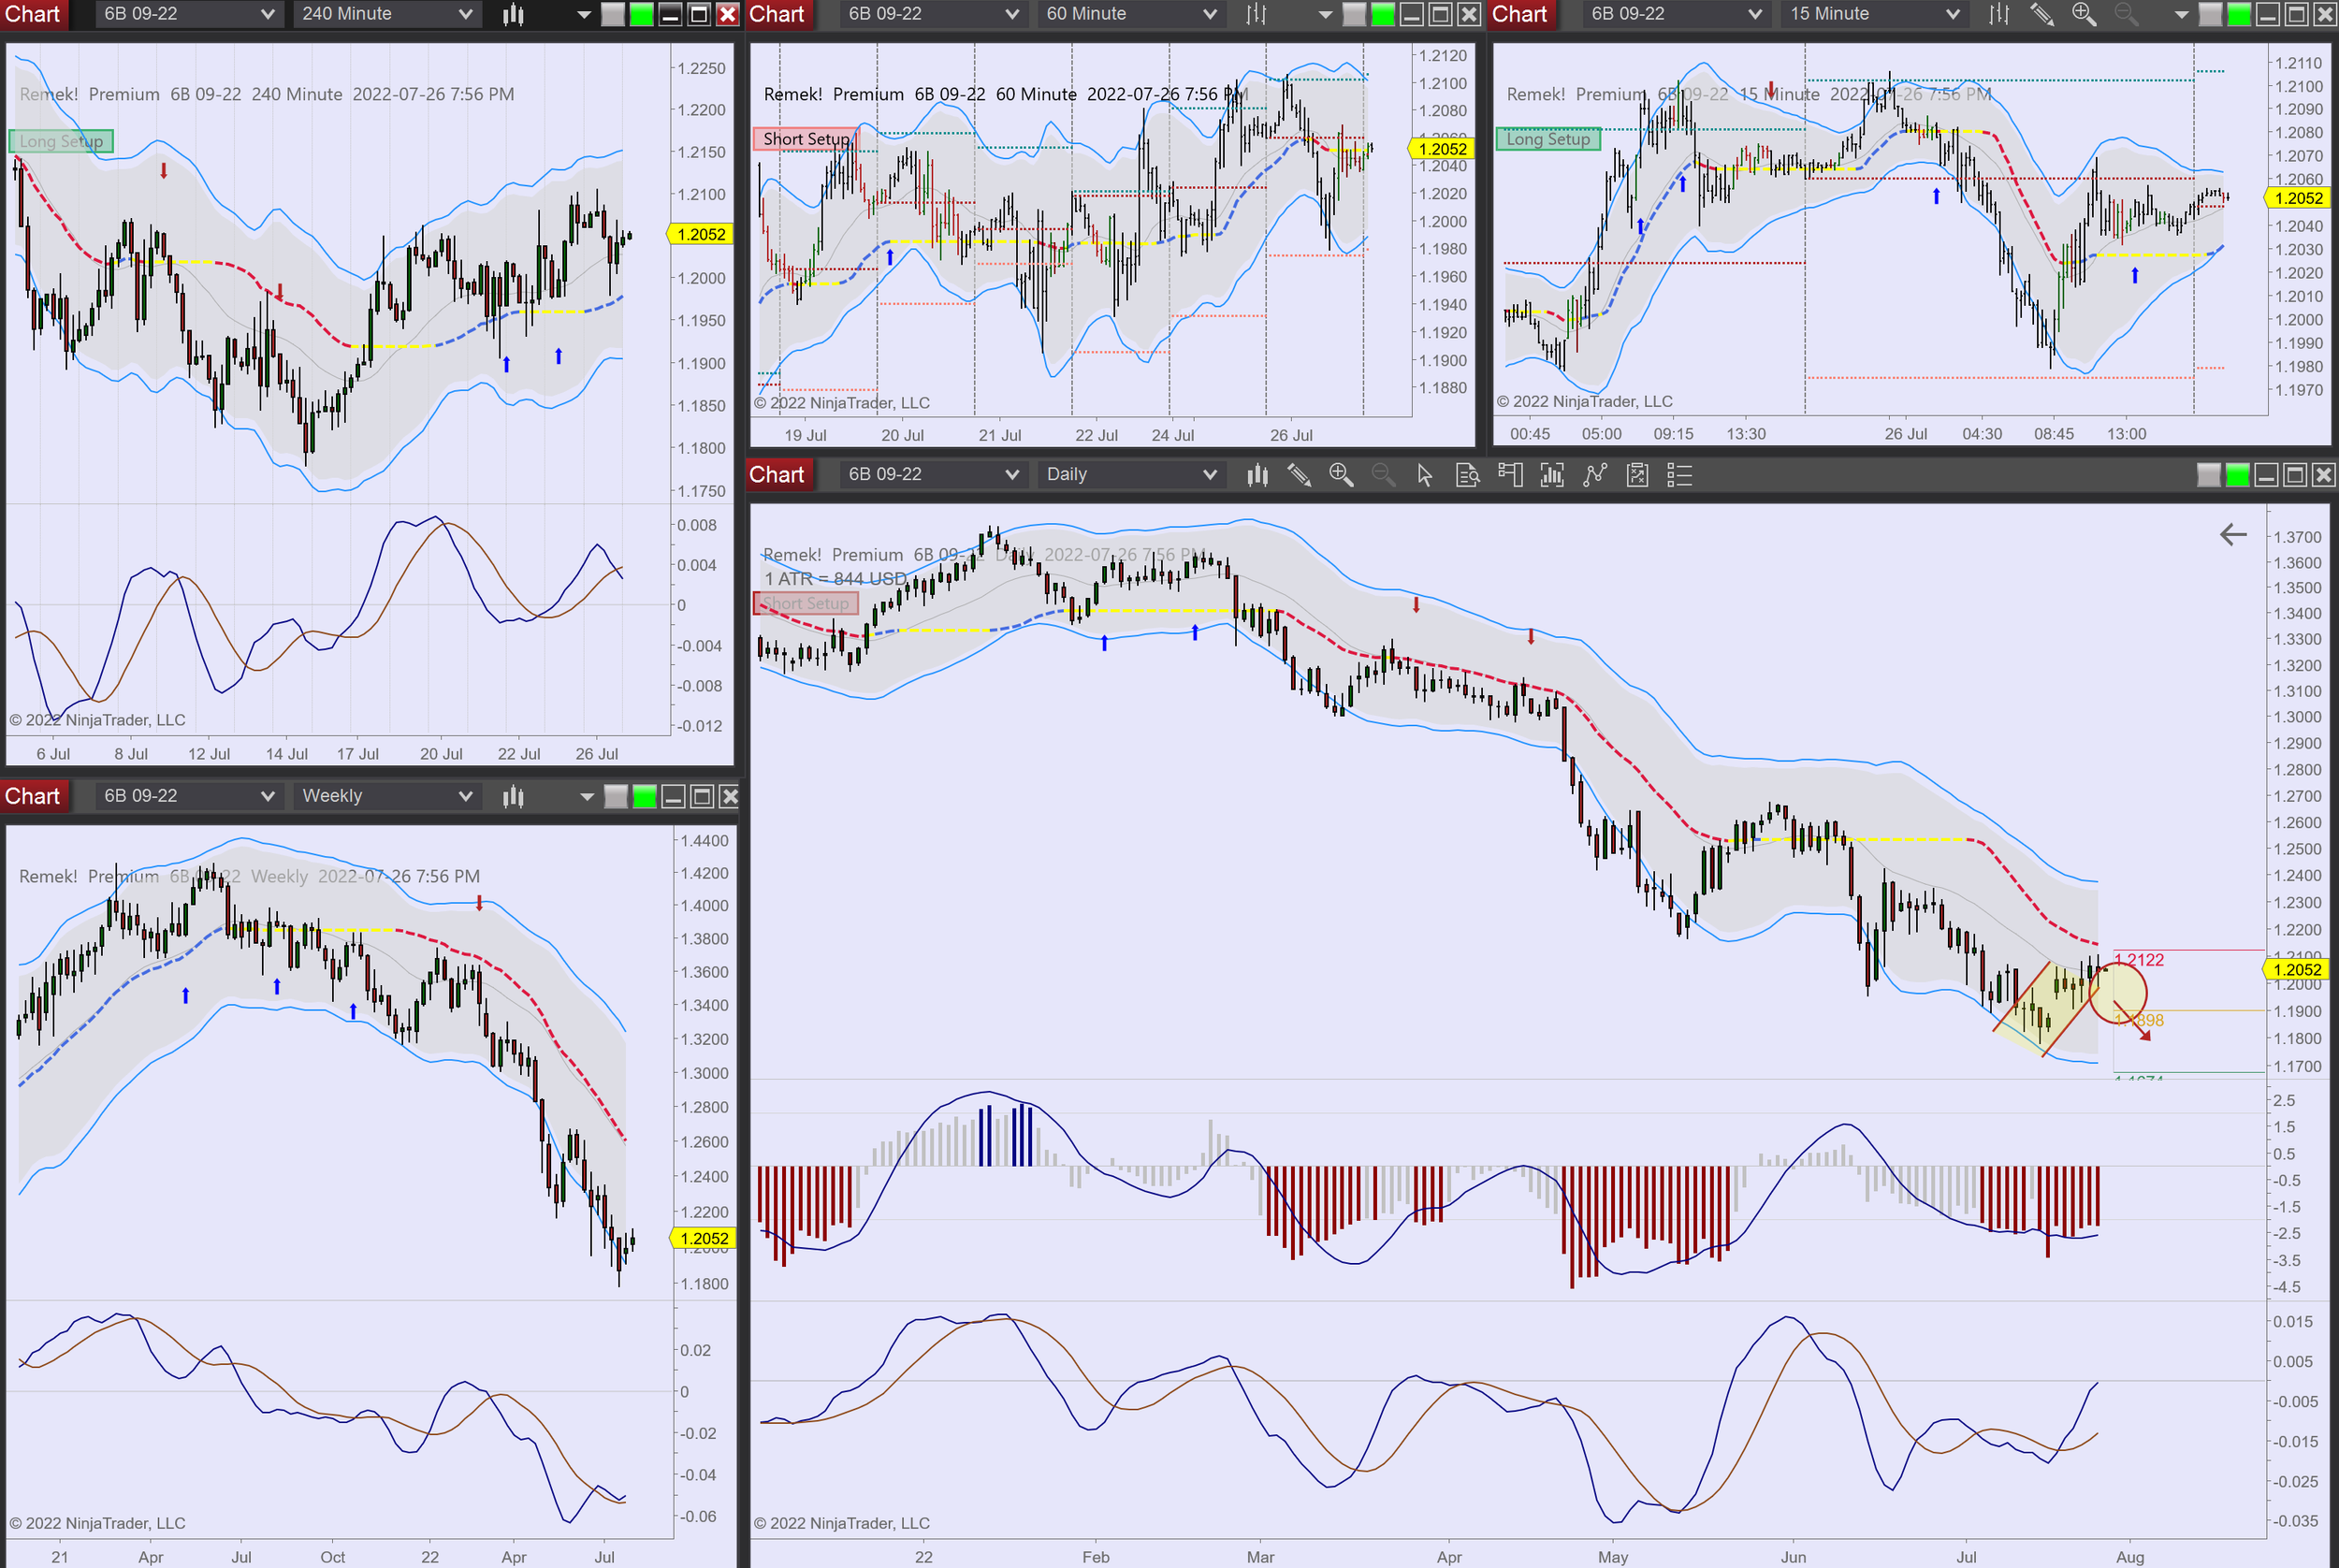This screenshot has height=1568, width=2339.
Task: Toggle green instrument link on Weekly chart
Action: 645,796
